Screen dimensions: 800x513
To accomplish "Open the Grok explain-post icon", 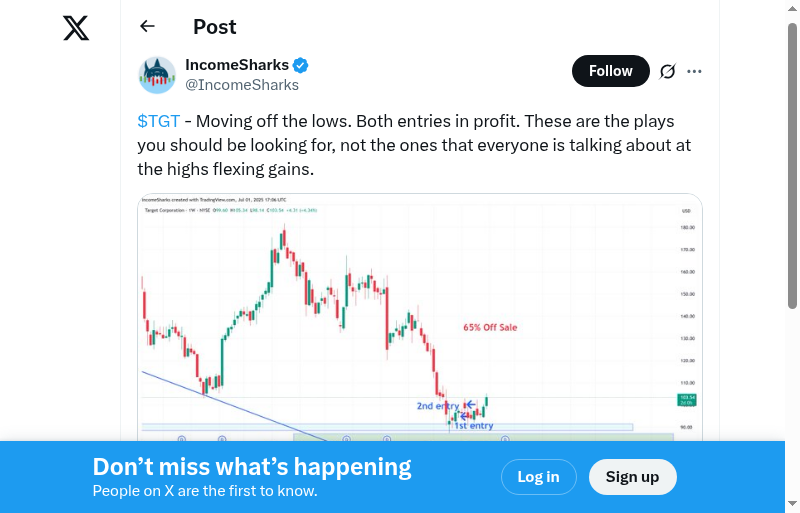I will pos(668,71).
